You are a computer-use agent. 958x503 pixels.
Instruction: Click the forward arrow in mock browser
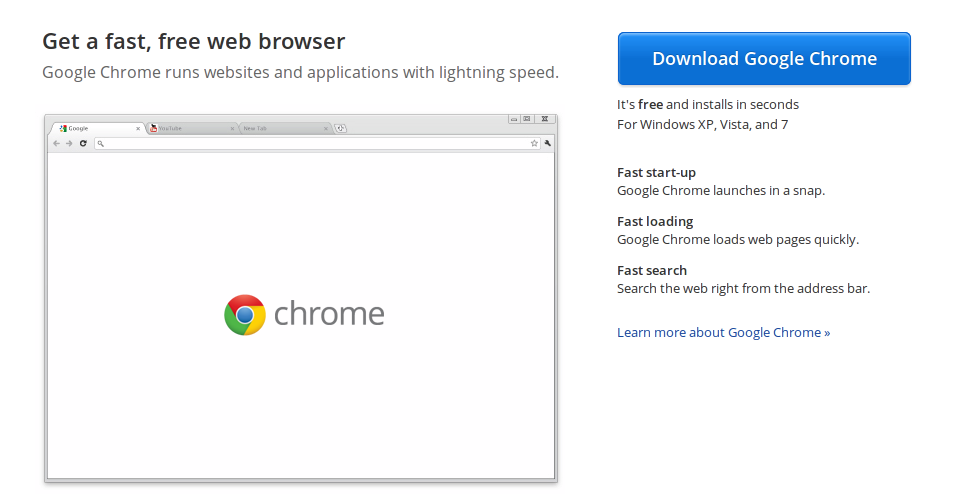click(x=69, y=143)
